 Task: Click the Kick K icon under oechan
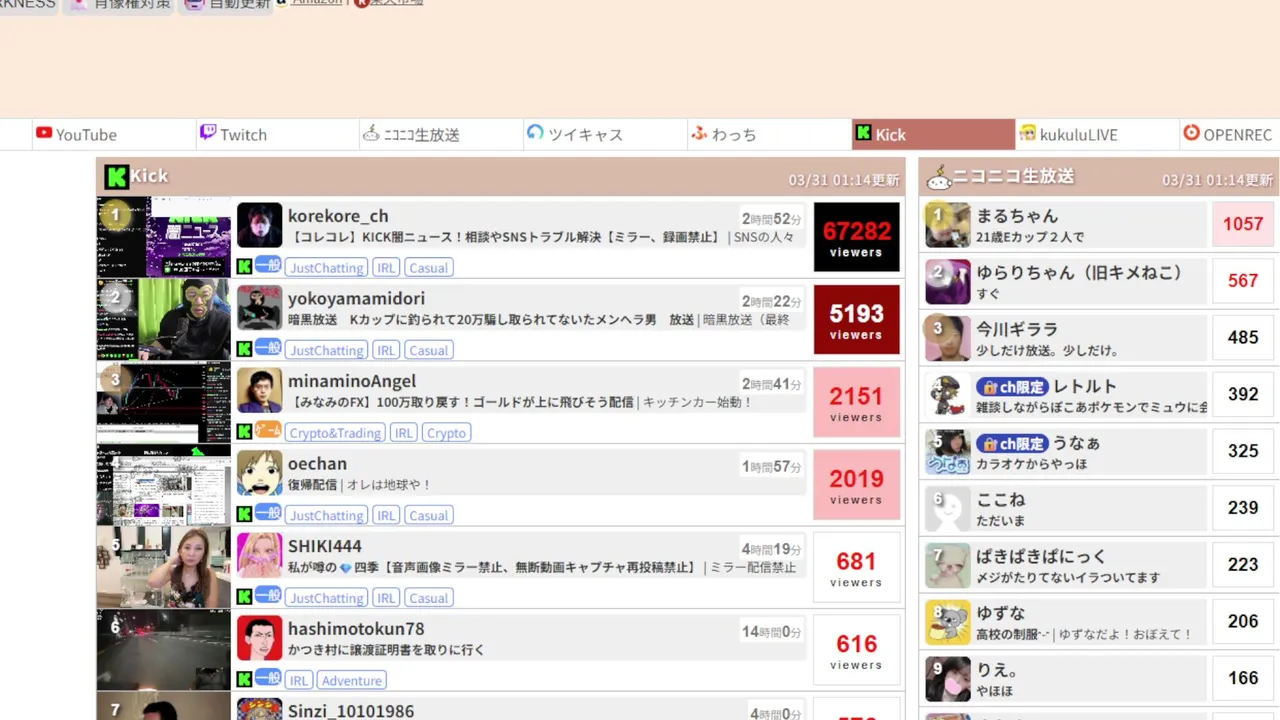(x=244, y=514)
